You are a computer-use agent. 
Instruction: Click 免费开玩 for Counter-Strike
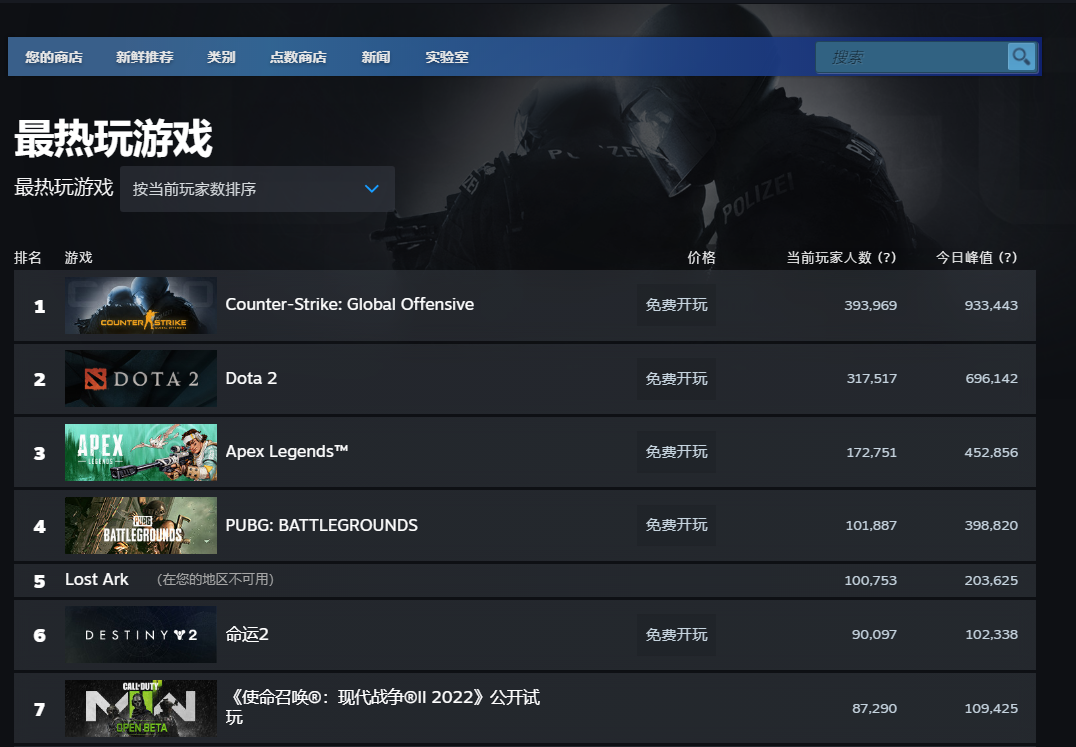tap(676, 305)
